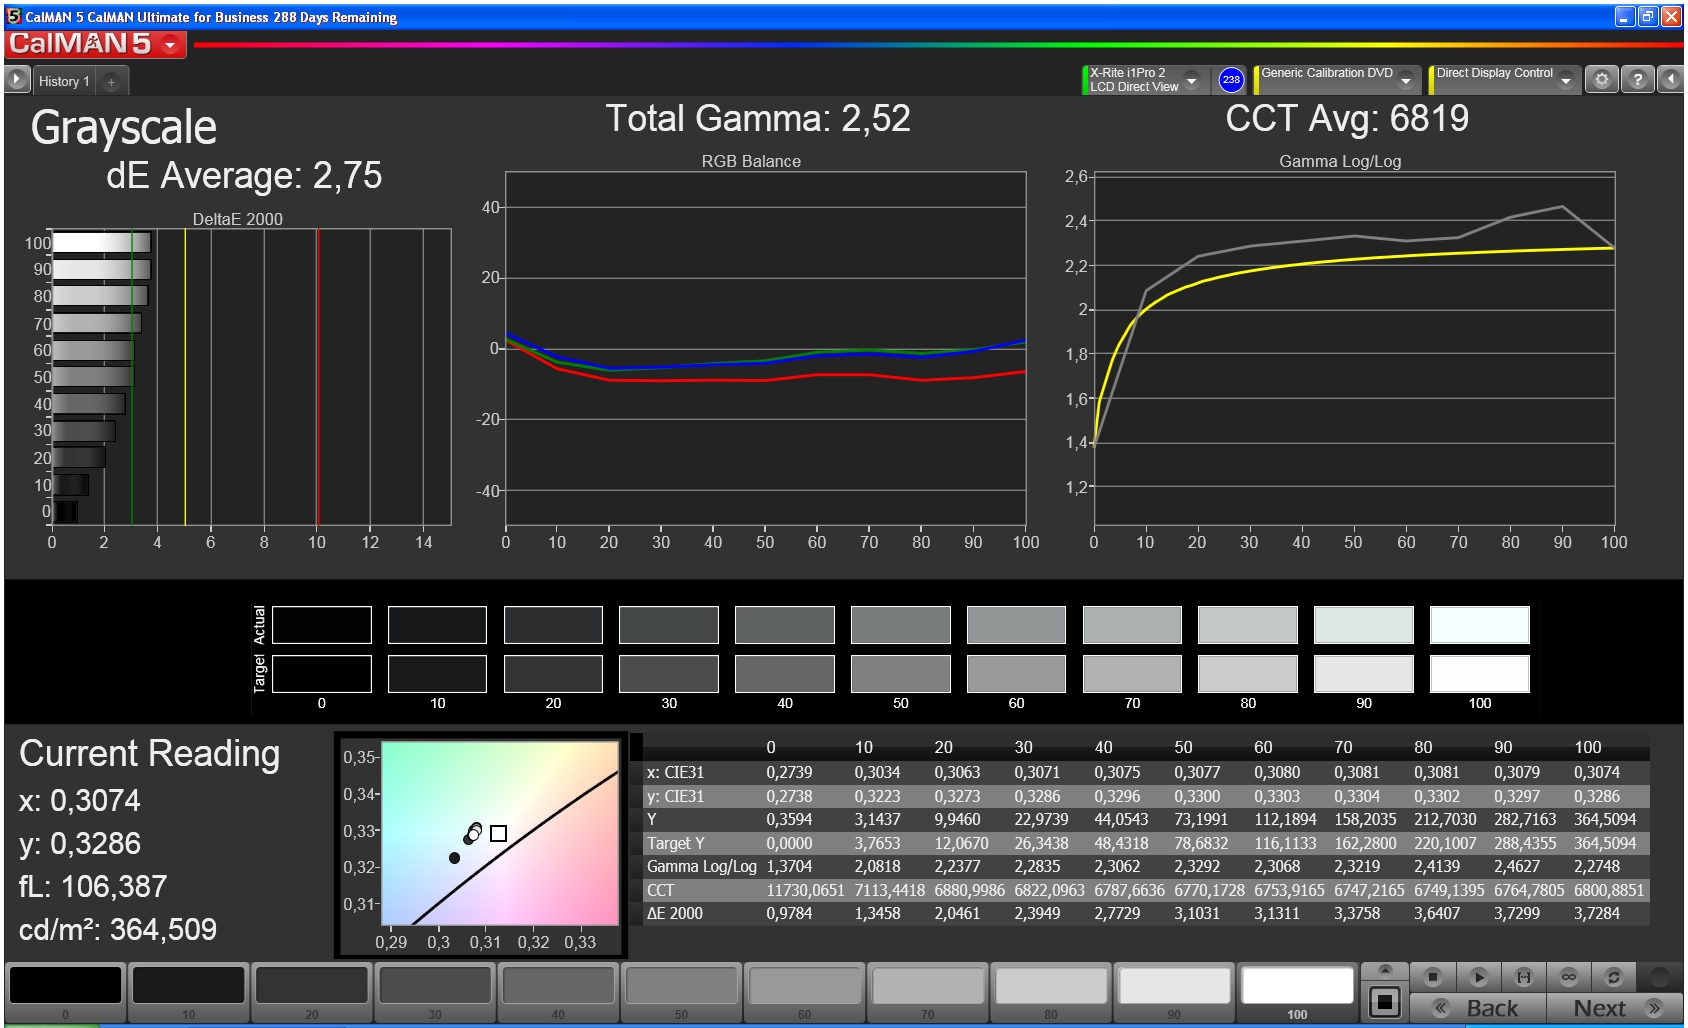Viewport: 1688px width, 1028px height.
Task: Click the blue 238 meter indicator
Action: pos(1231,80)
